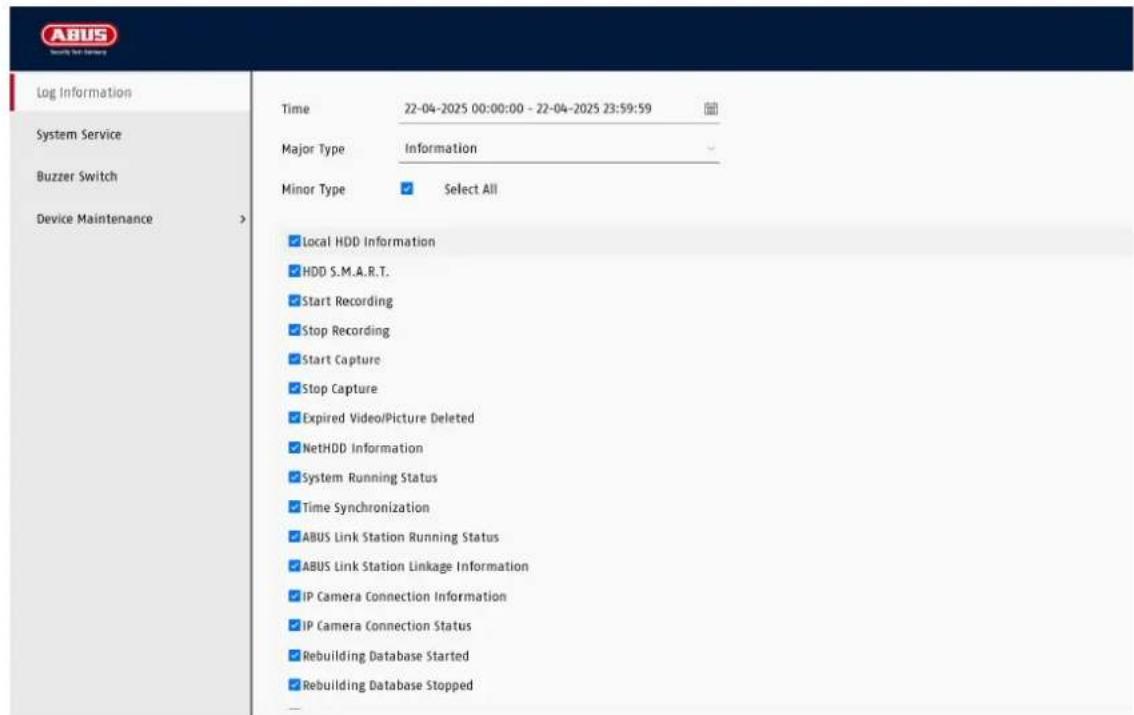The image size is (1134, 715).
Task: Toggle ABUS Link Station Running Status checkbox
Action: 294,536
